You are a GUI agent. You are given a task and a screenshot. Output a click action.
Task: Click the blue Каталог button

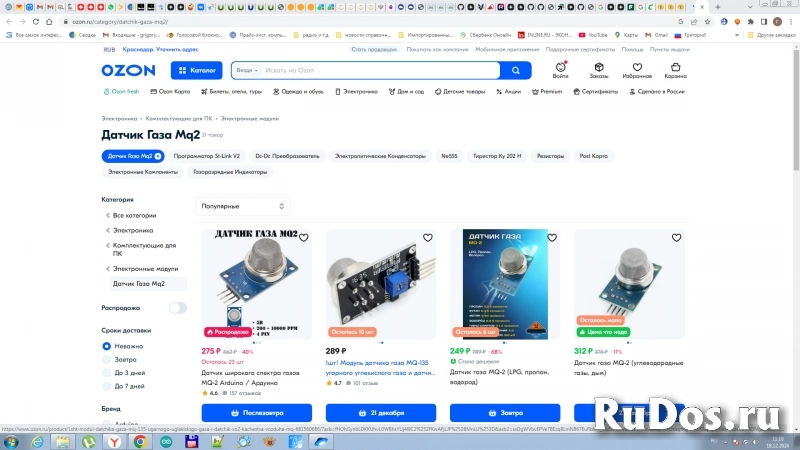[x=197, y=70]
